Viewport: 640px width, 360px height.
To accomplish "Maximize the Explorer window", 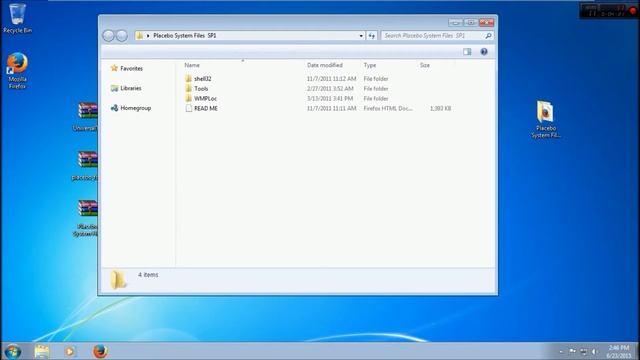I will coord(471,22).
